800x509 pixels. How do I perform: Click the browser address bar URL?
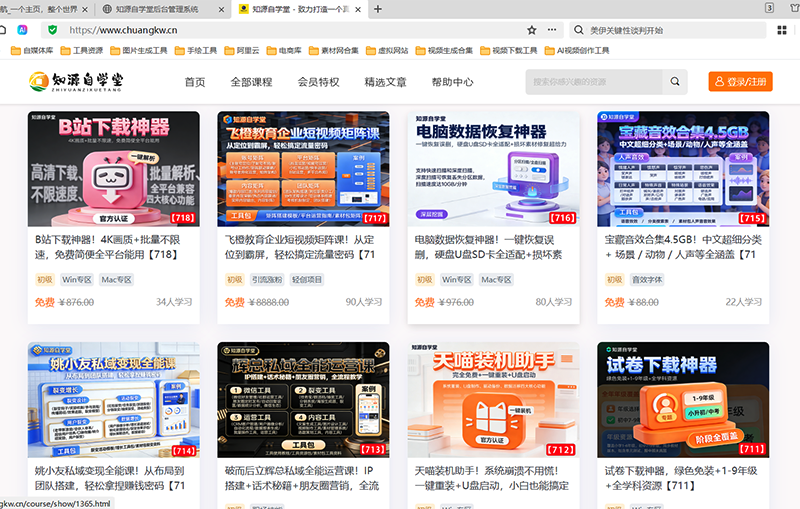123,30
